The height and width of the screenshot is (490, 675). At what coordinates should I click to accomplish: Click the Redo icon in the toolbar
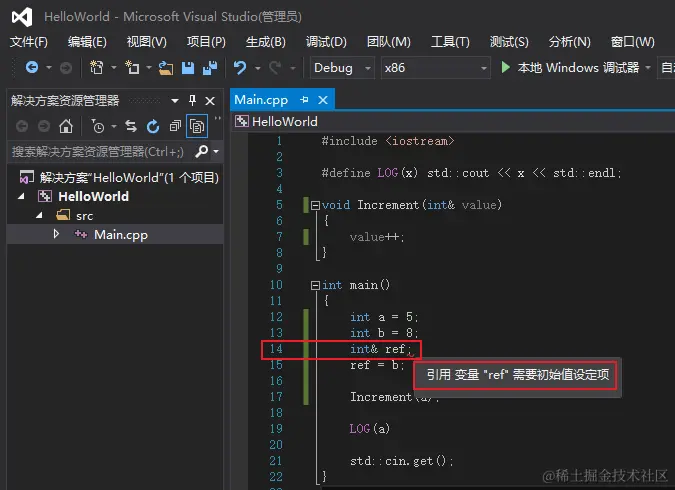tap(276, 68)
